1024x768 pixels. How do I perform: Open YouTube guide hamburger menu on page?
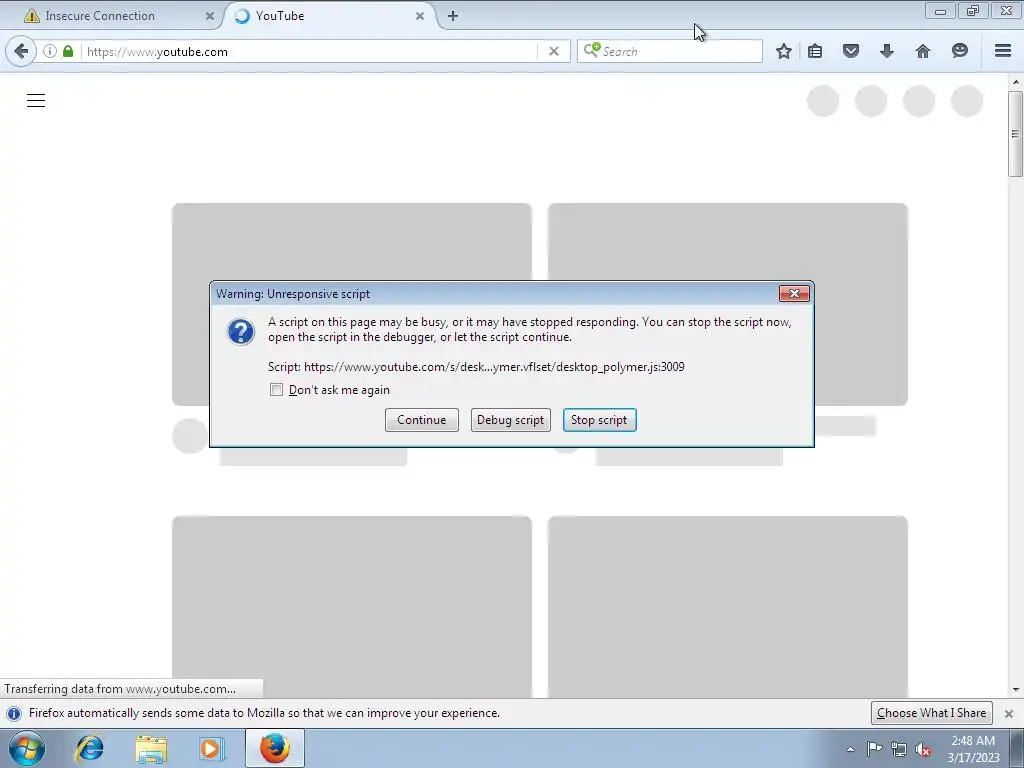[36, 101]
